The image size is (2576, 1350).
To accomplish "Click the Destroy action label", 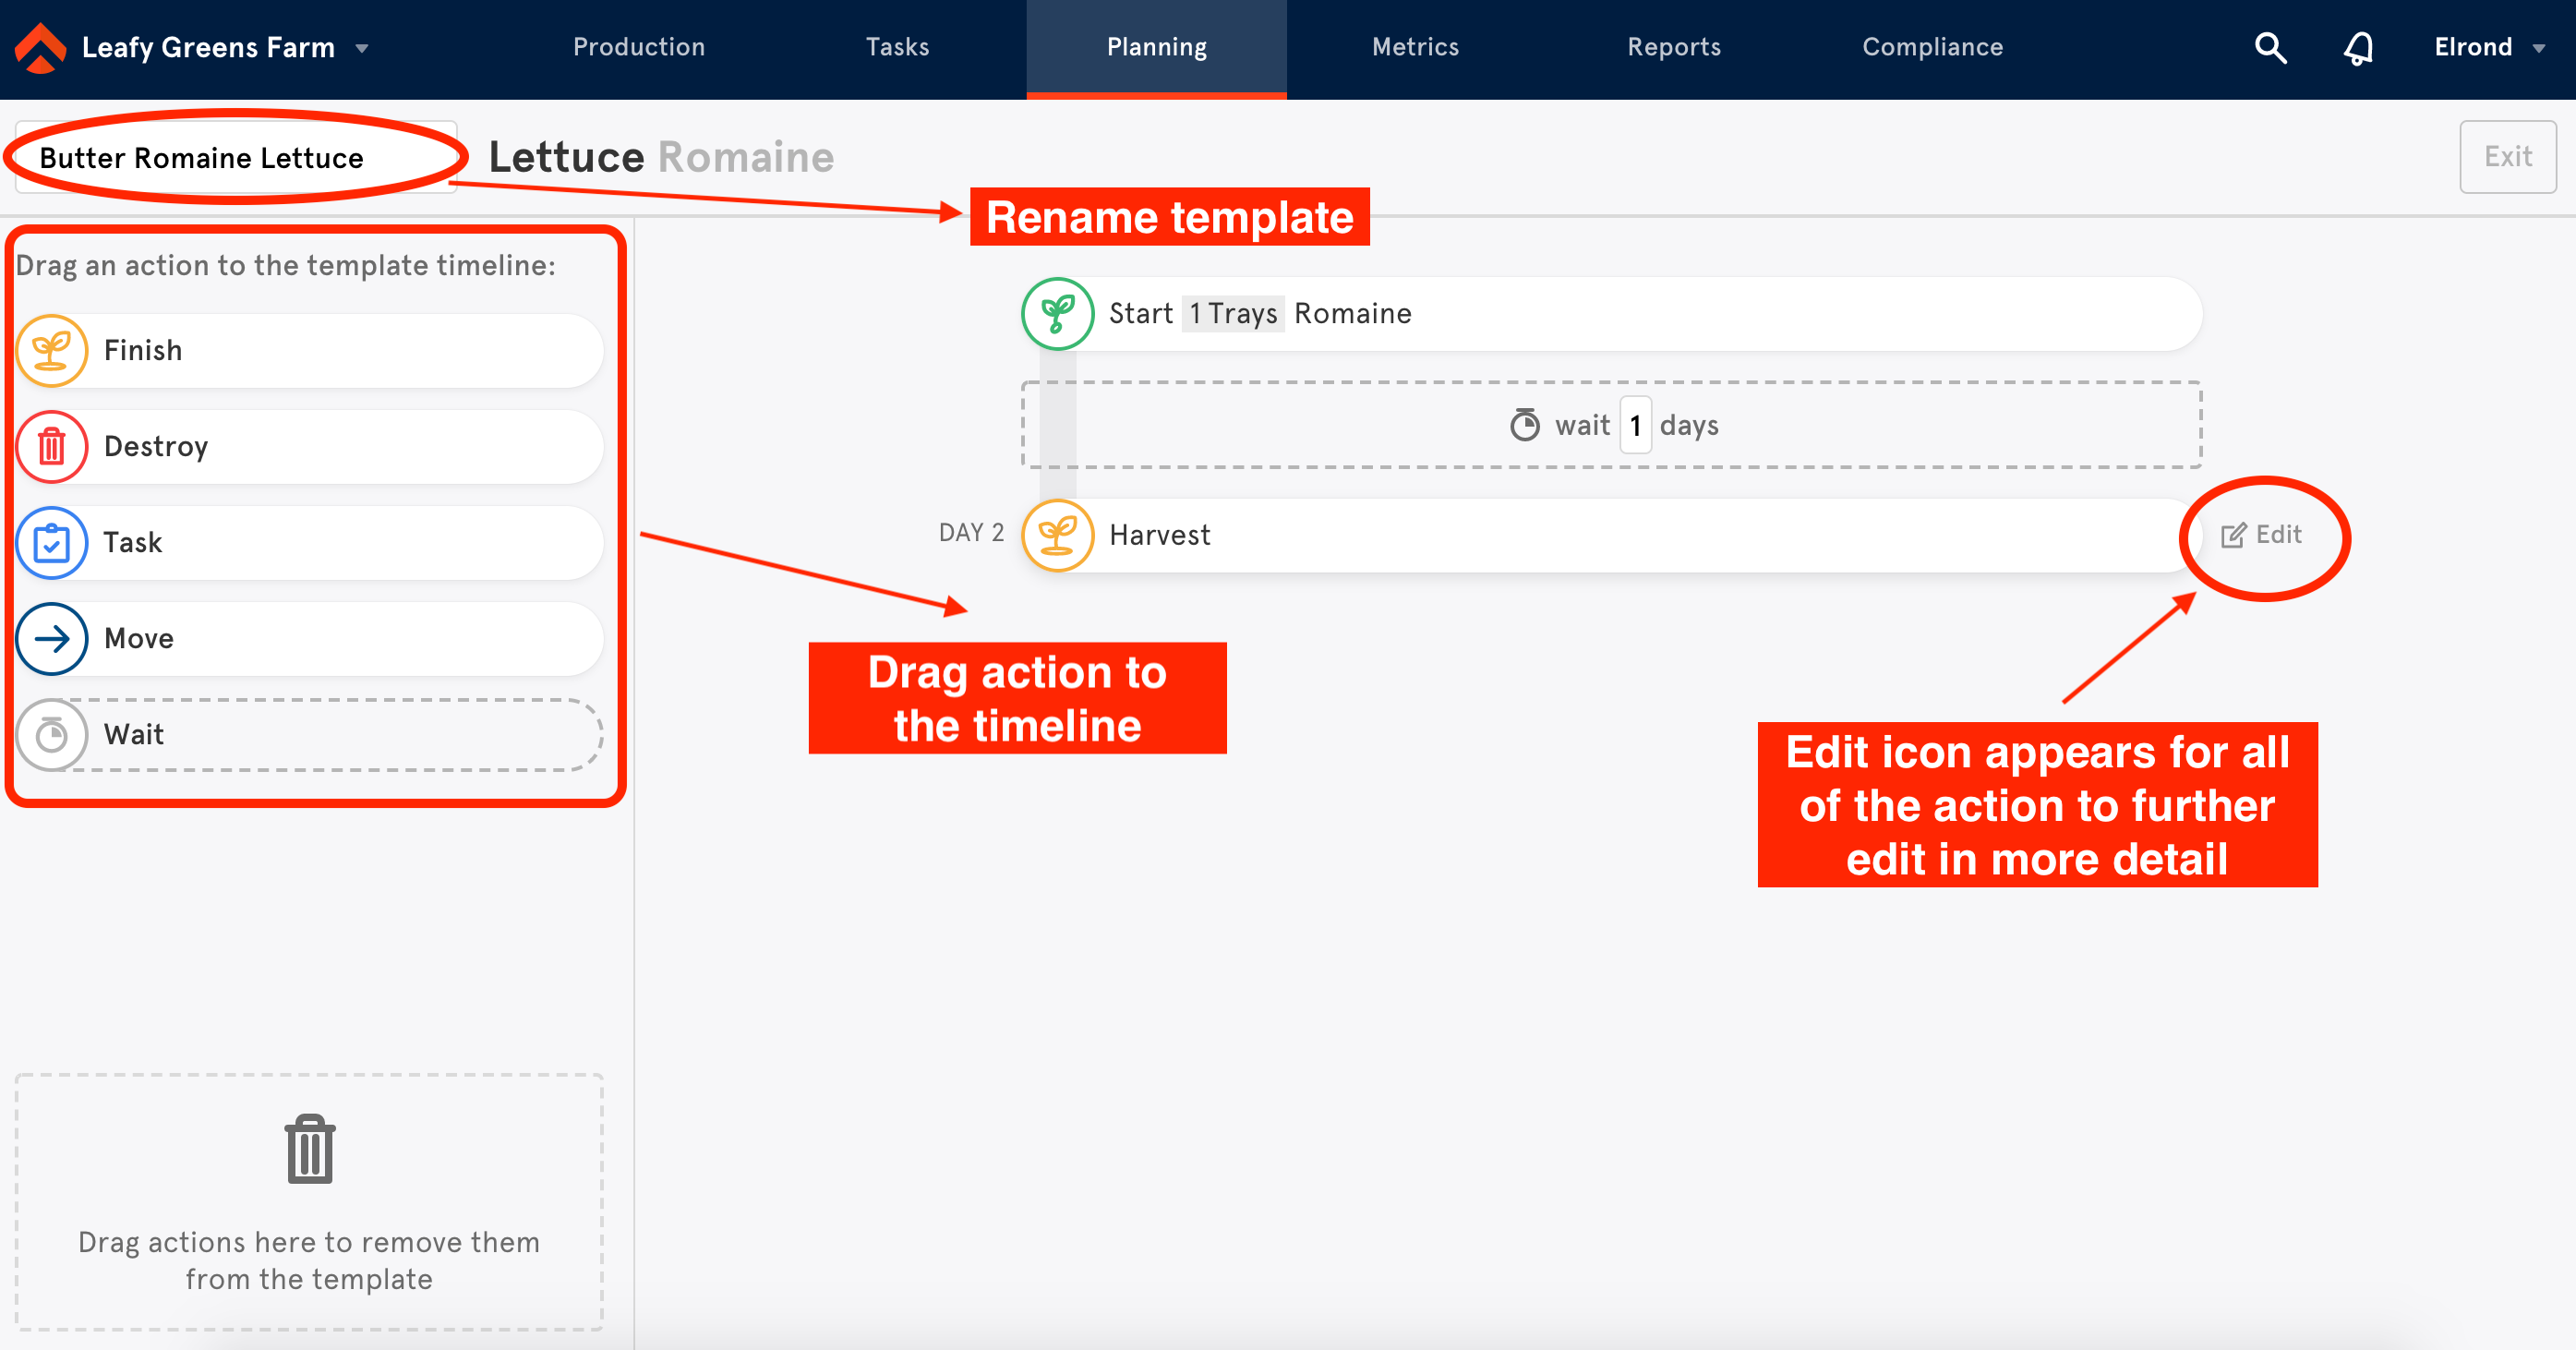I will 156,446.
